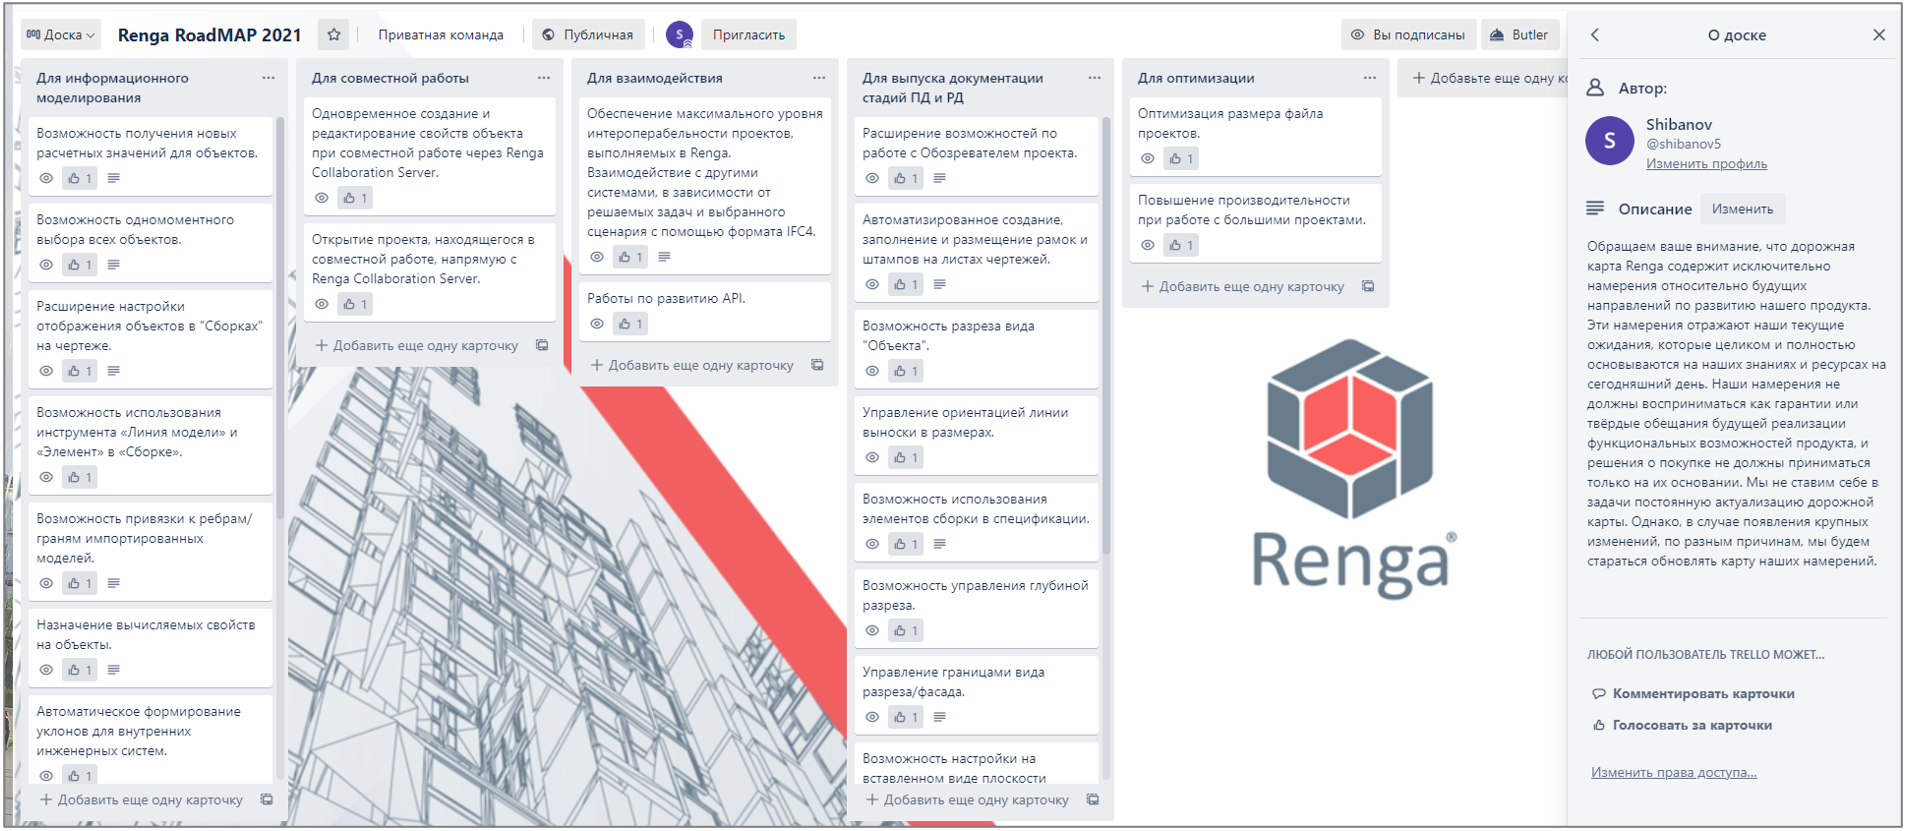1906x831 pixels.
Task: Click the board title Renga RoadMAP 2021
Action: click(x=209, y=35)
